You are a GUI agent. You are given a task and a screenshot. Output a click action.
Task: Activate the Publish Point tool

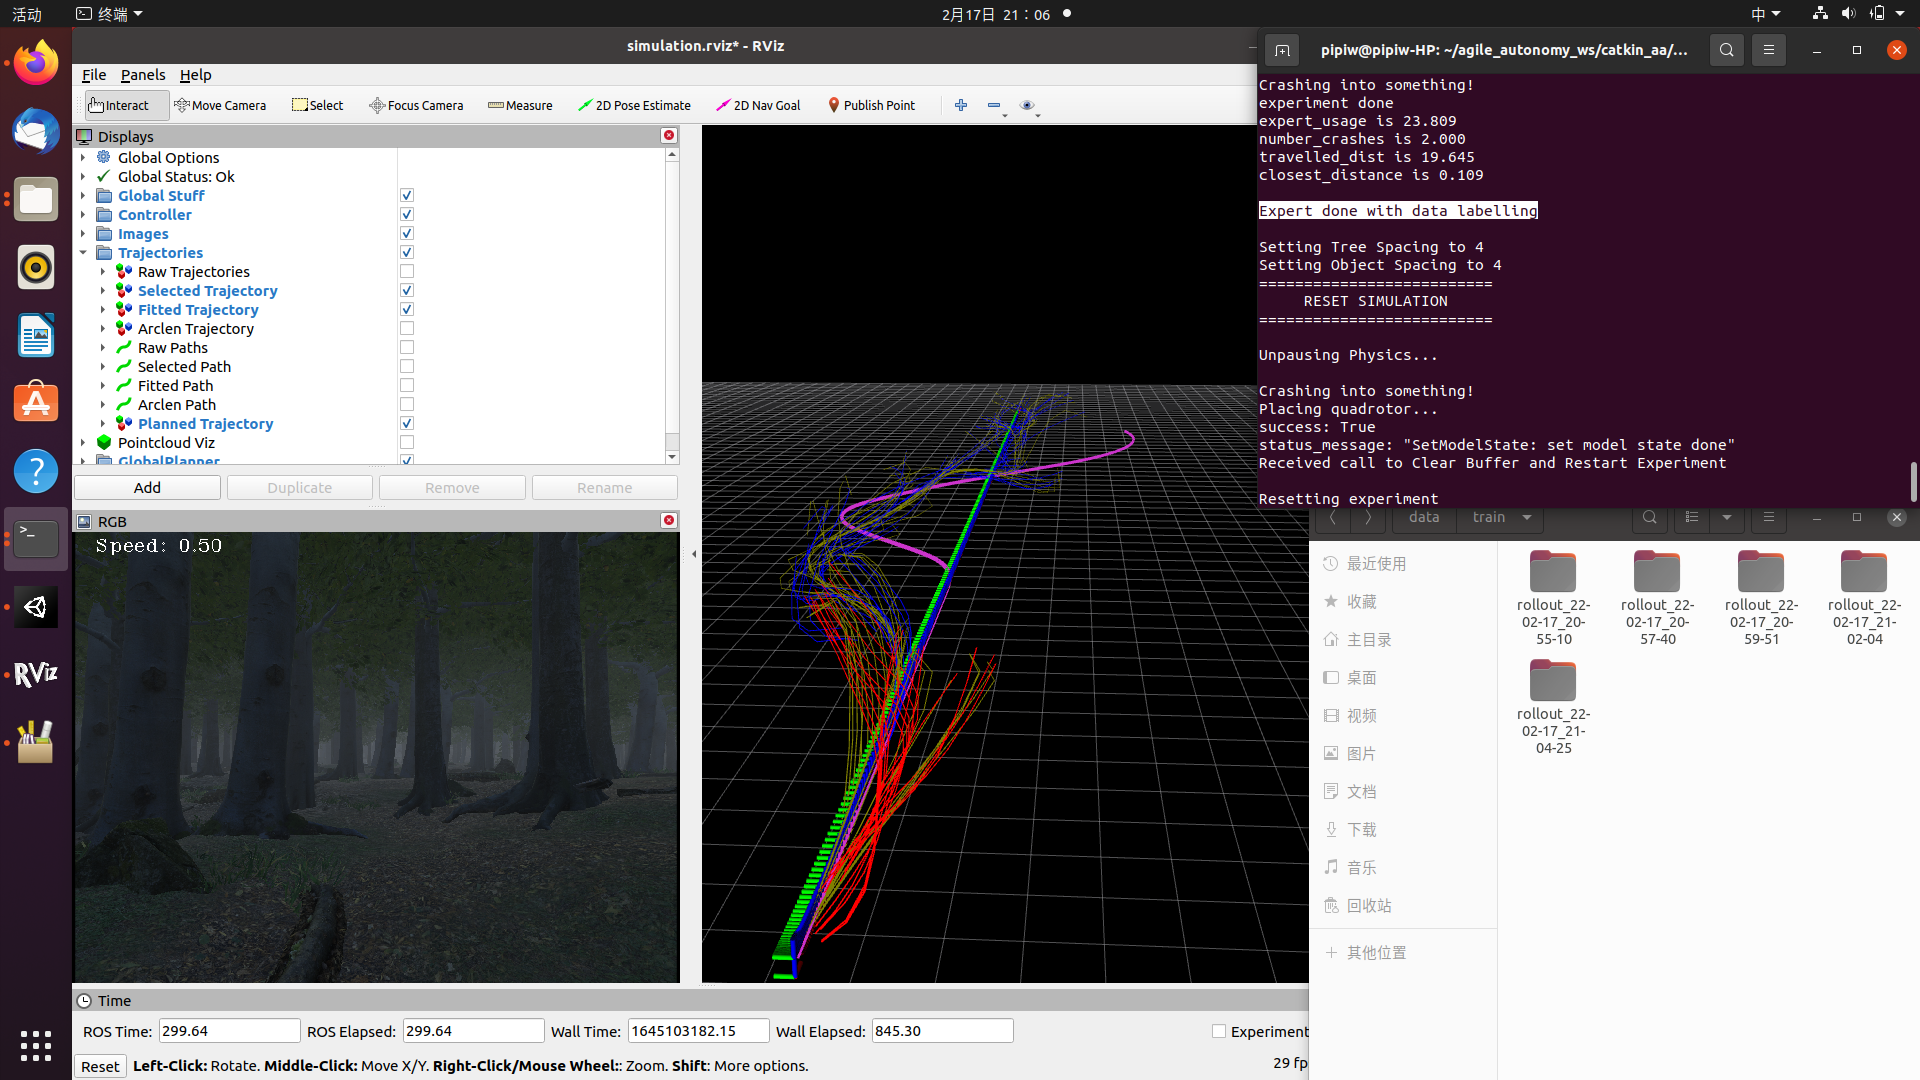(871, 105)
